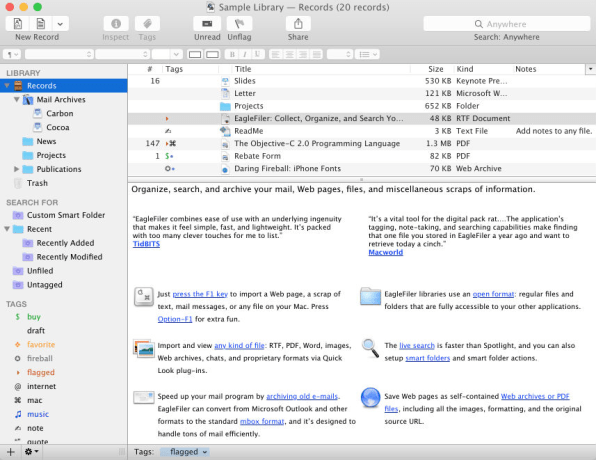Open the paragraph style dropdown

[11, 54]
